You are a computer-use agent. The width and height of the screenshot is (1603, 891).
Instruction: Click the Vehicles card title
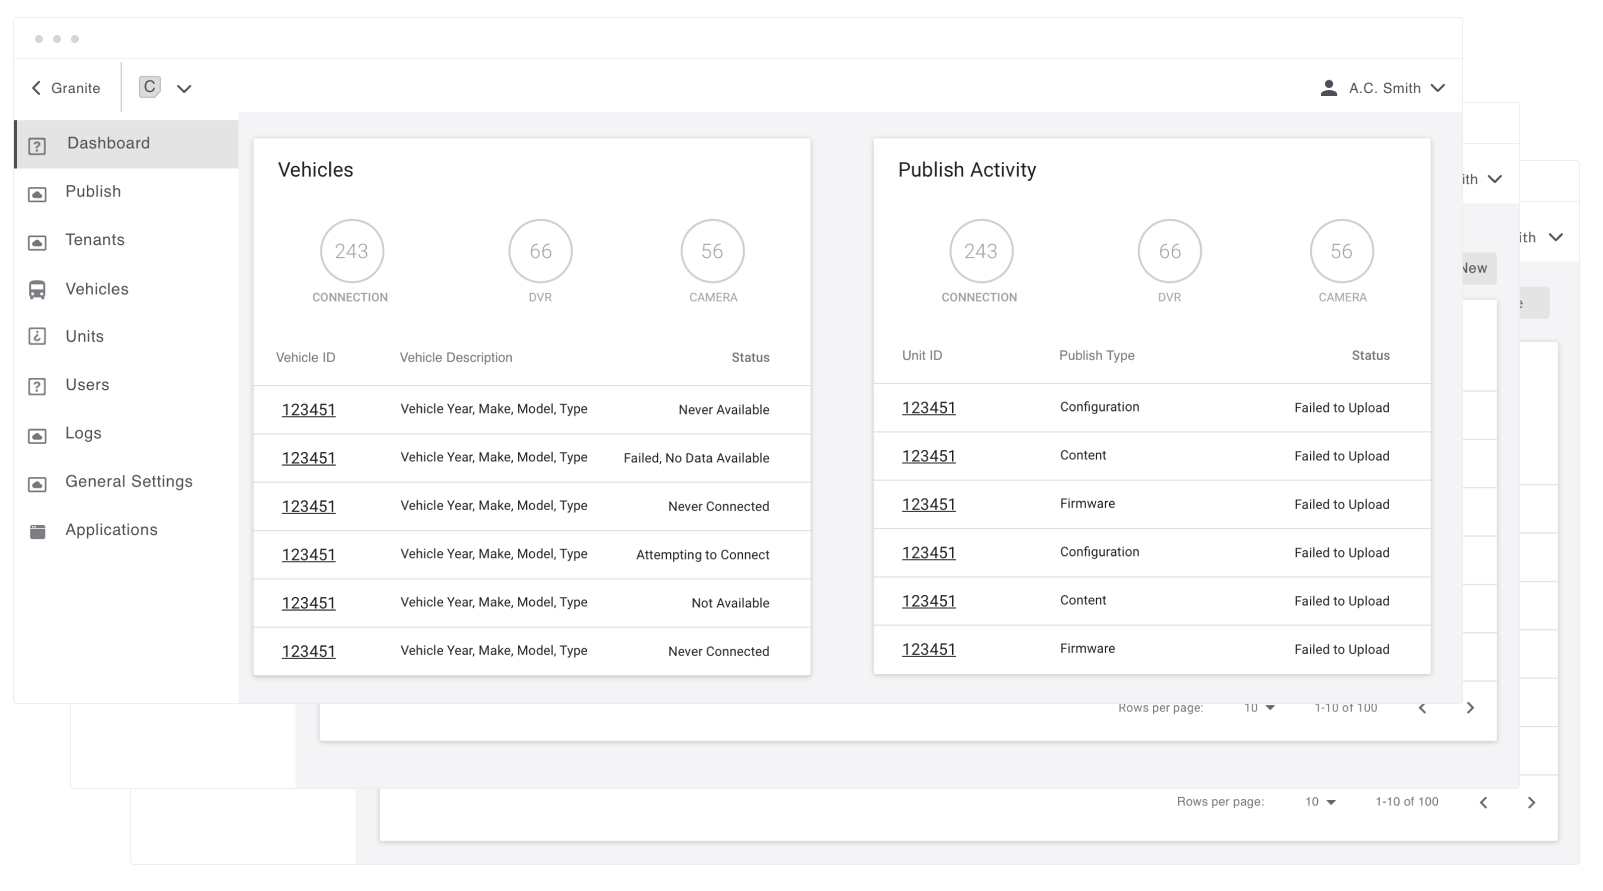pyautogui.click(x=315, y=170)
